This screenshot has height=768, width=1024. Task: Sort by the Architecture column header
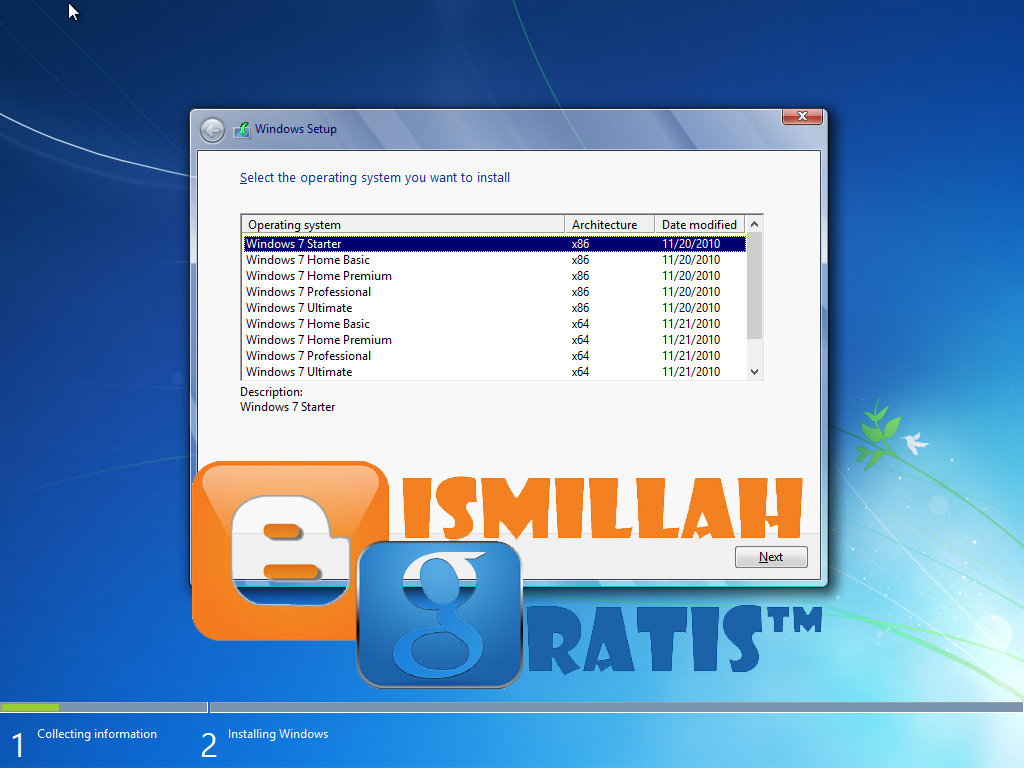(607, 224)
